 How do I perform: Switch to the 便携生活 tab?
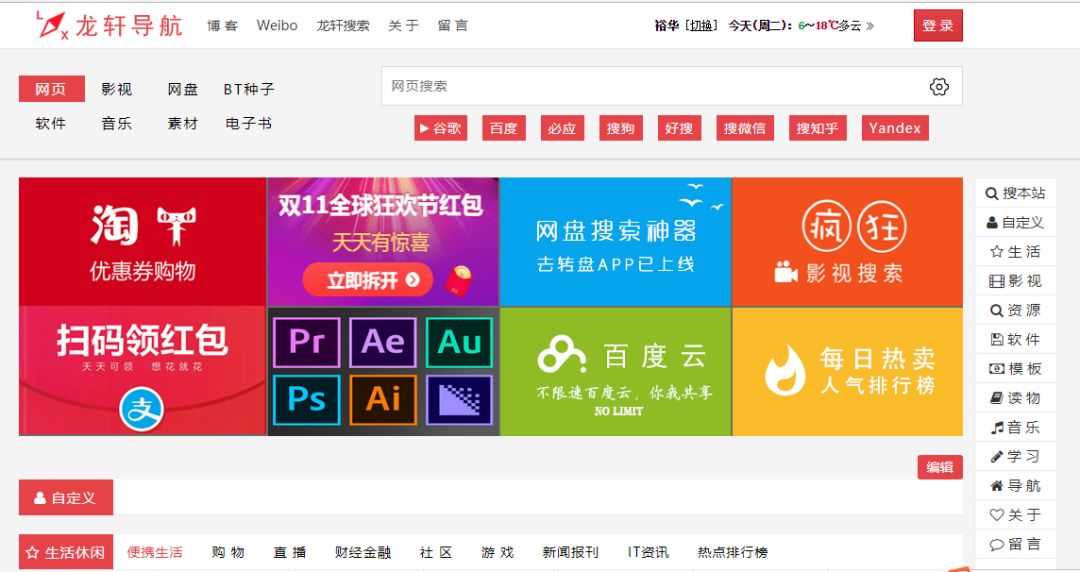(155, 552)
